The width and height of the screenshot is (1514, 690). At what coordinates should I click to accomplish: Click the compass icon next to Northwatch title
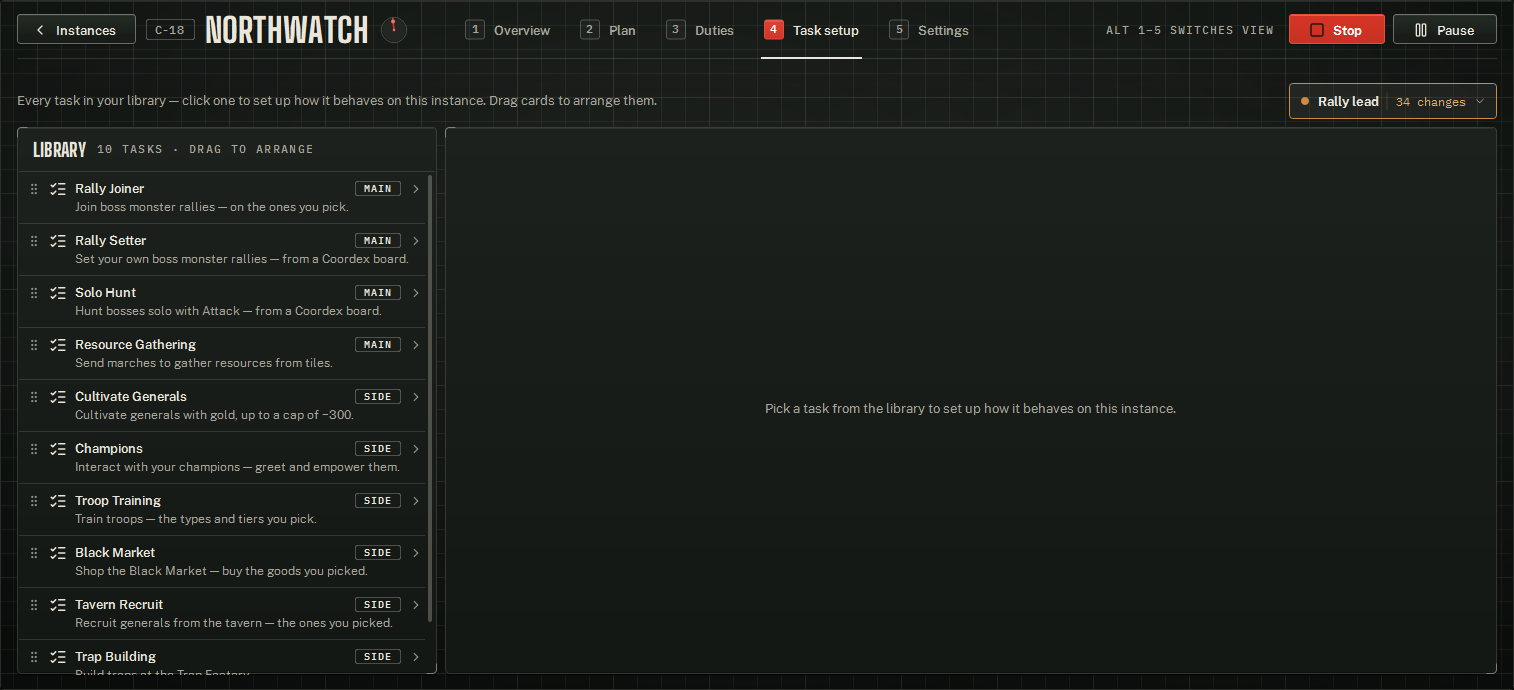394,29
